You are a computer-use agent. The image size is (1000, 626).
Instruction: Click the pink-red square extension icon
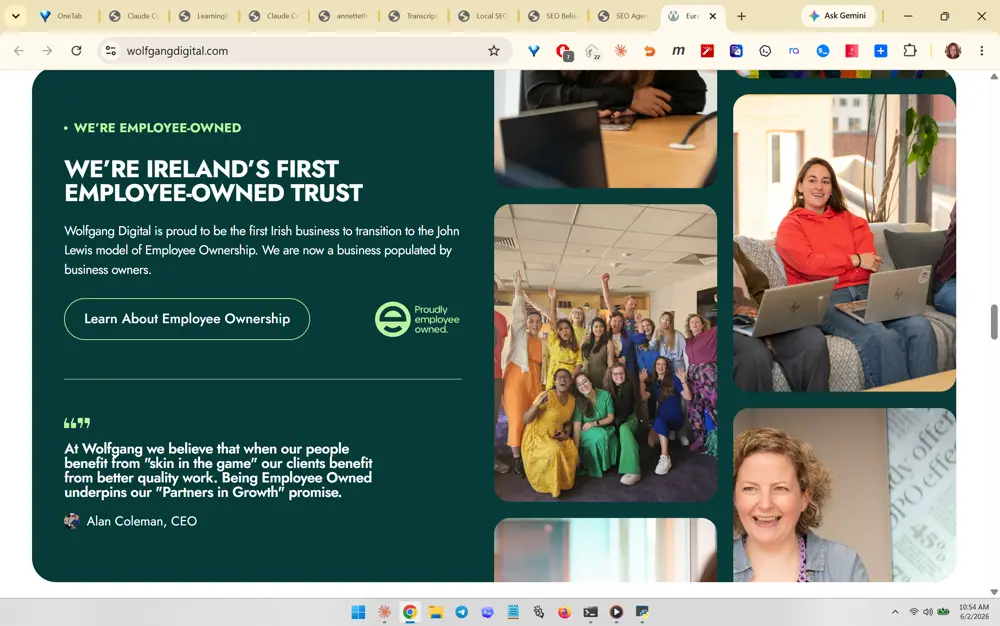pos(851,51)
